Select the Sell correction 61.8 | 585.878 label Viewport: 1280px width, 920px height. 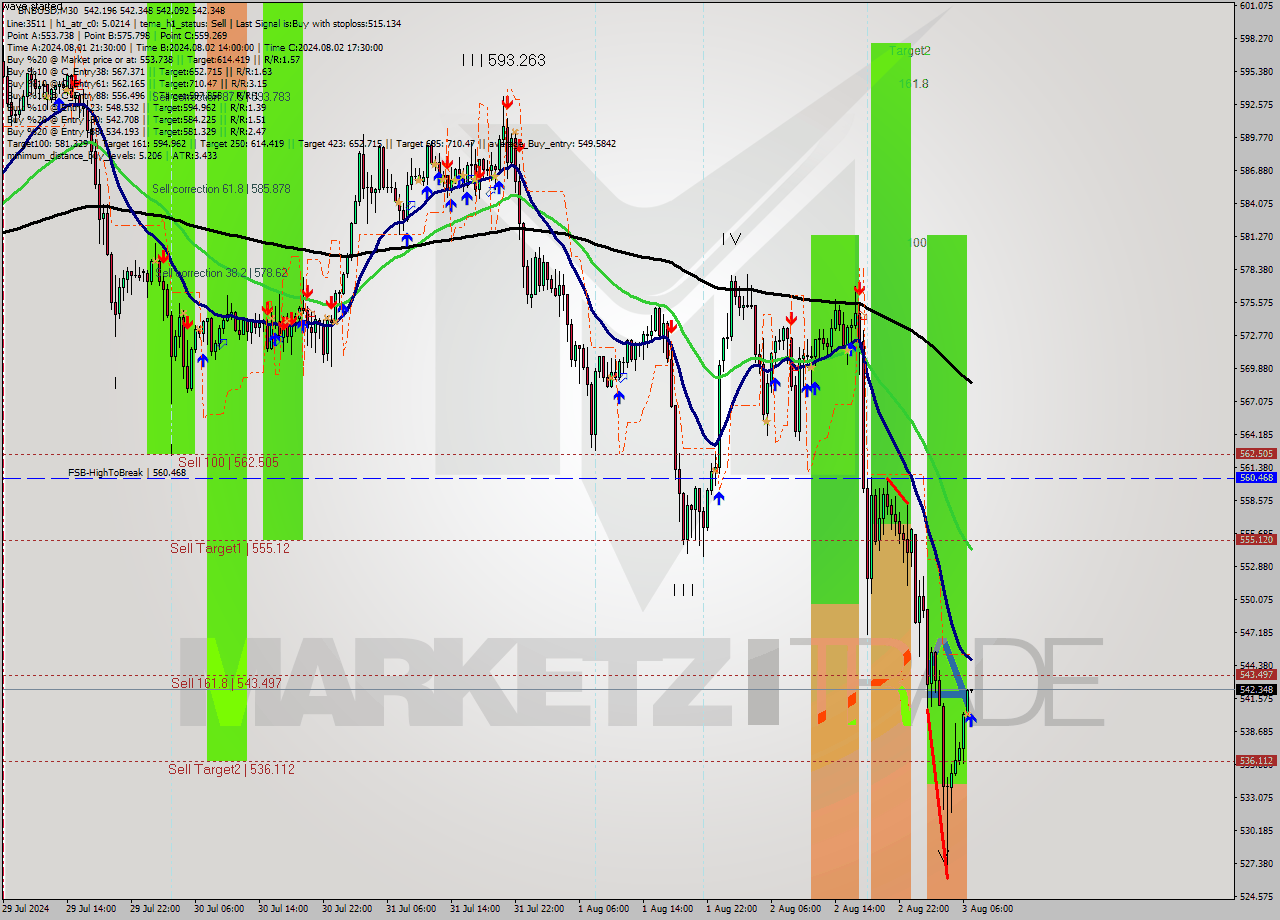pos(221,188)
